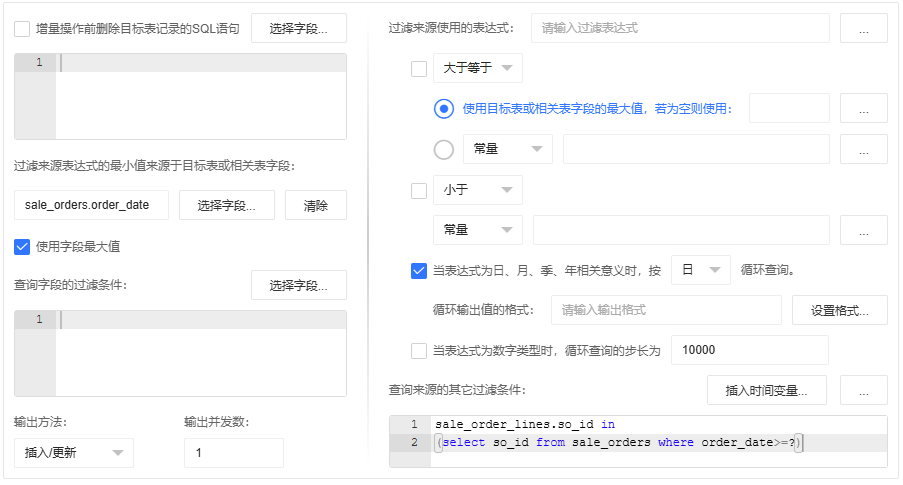Focus the 输出并发数 input field
Image resolution: width=903 pixels, height=485 pixels.
[x=234, y=453]
